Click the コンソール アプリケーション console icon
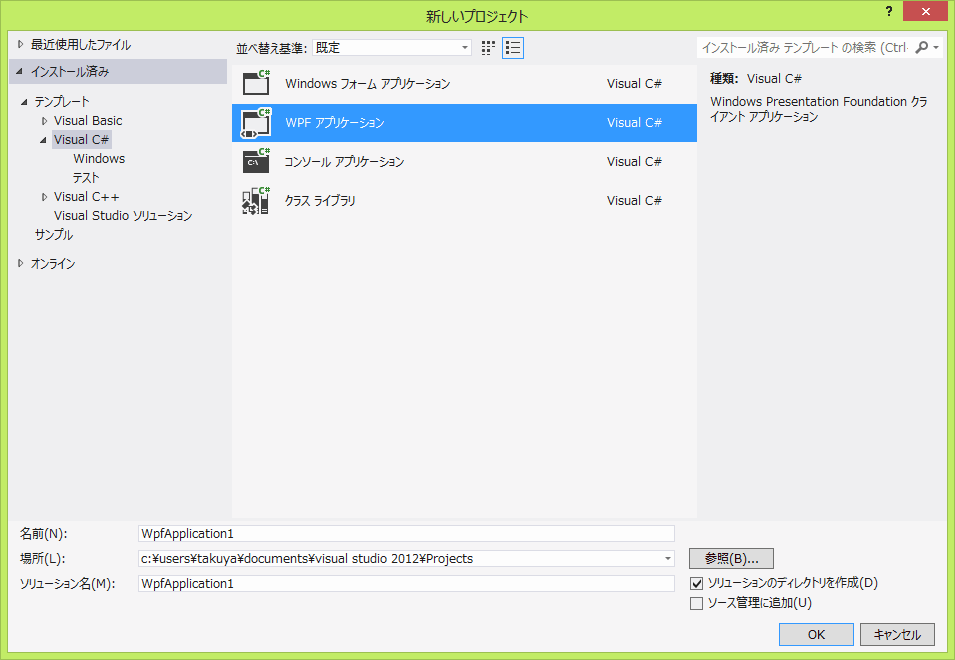Screen dimensions: 955x660 pyautogui.click(x=256, y=161)
